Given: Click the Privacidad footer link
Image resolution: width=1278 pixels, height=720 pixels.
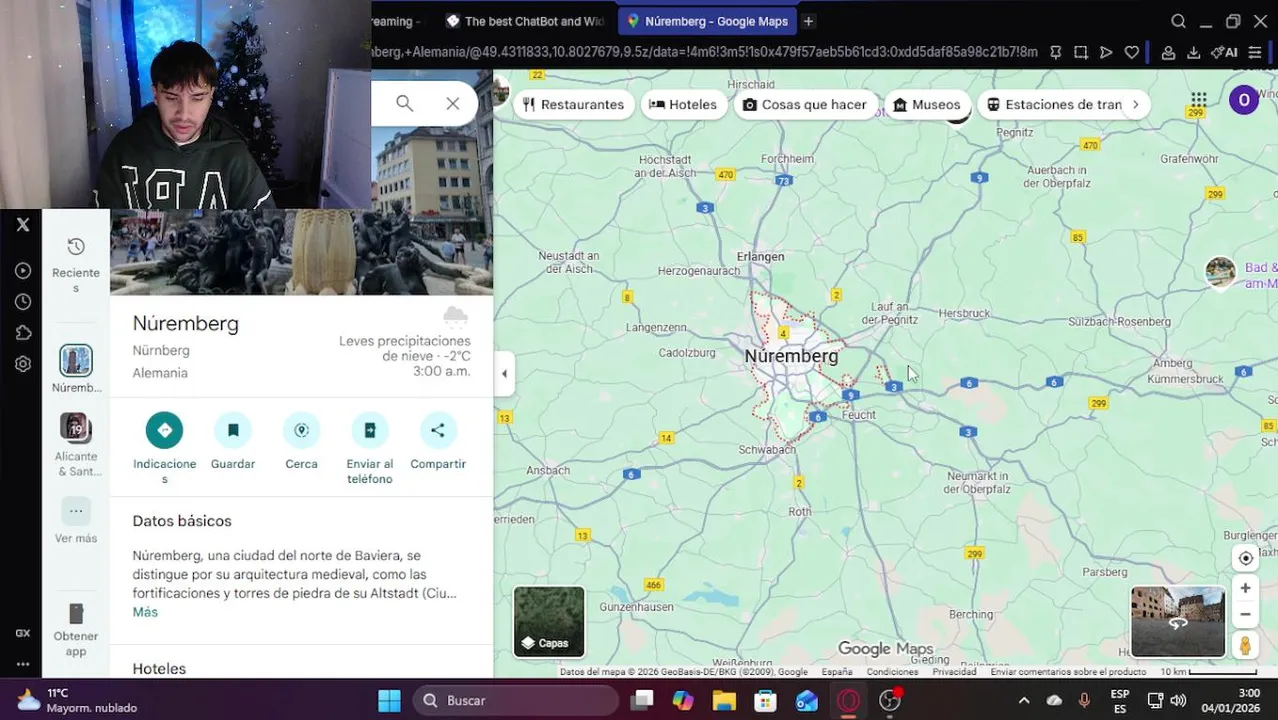Looking at the screenshot, I should pyautogui.click(x=954, y=672).
